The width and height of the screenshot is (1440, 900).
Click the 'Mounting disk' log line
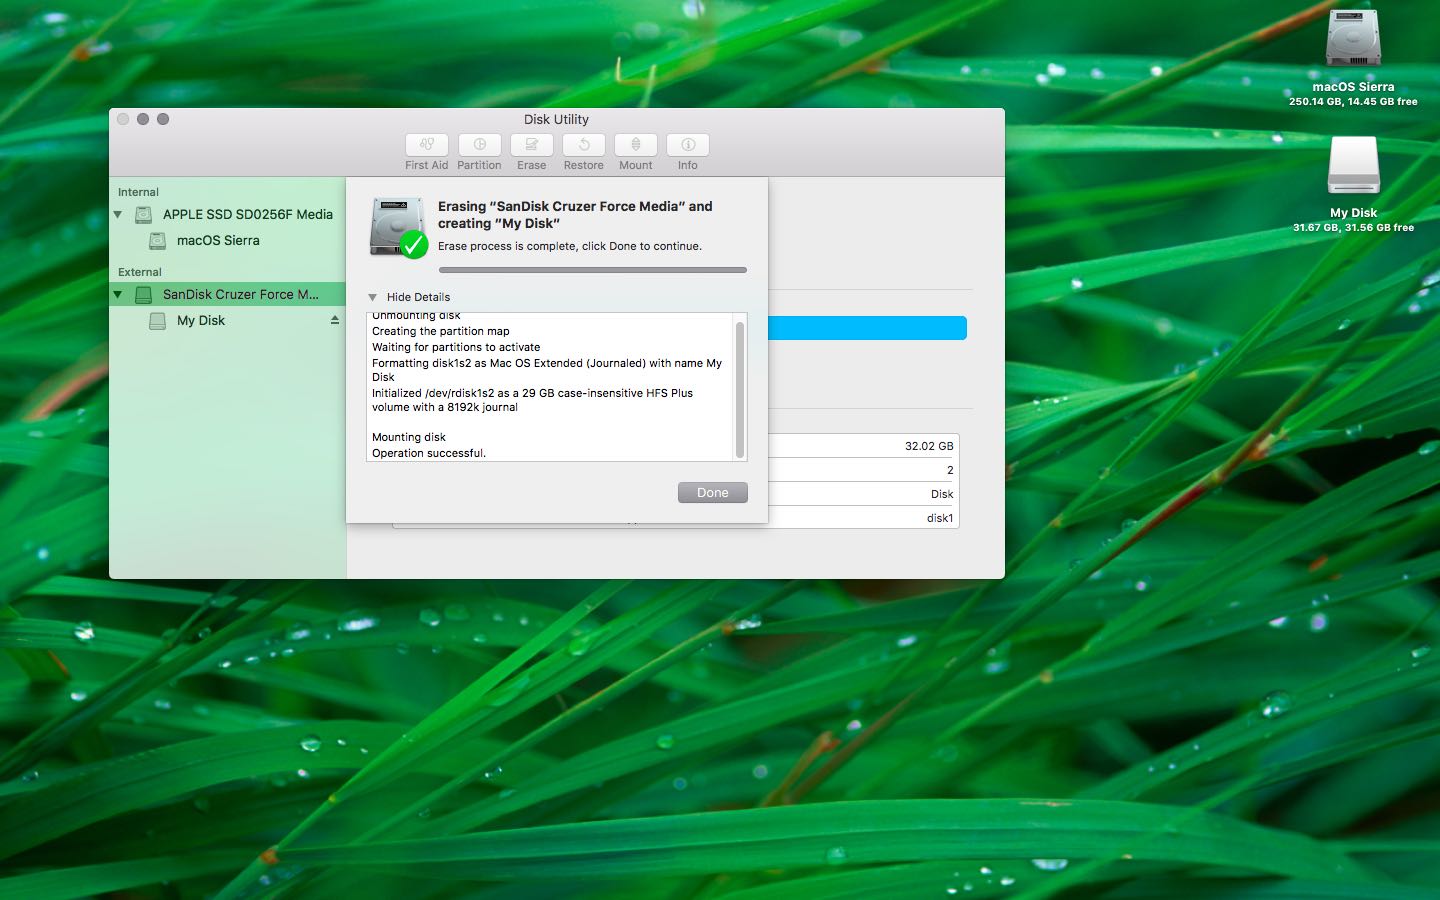[x=409, y=437]
